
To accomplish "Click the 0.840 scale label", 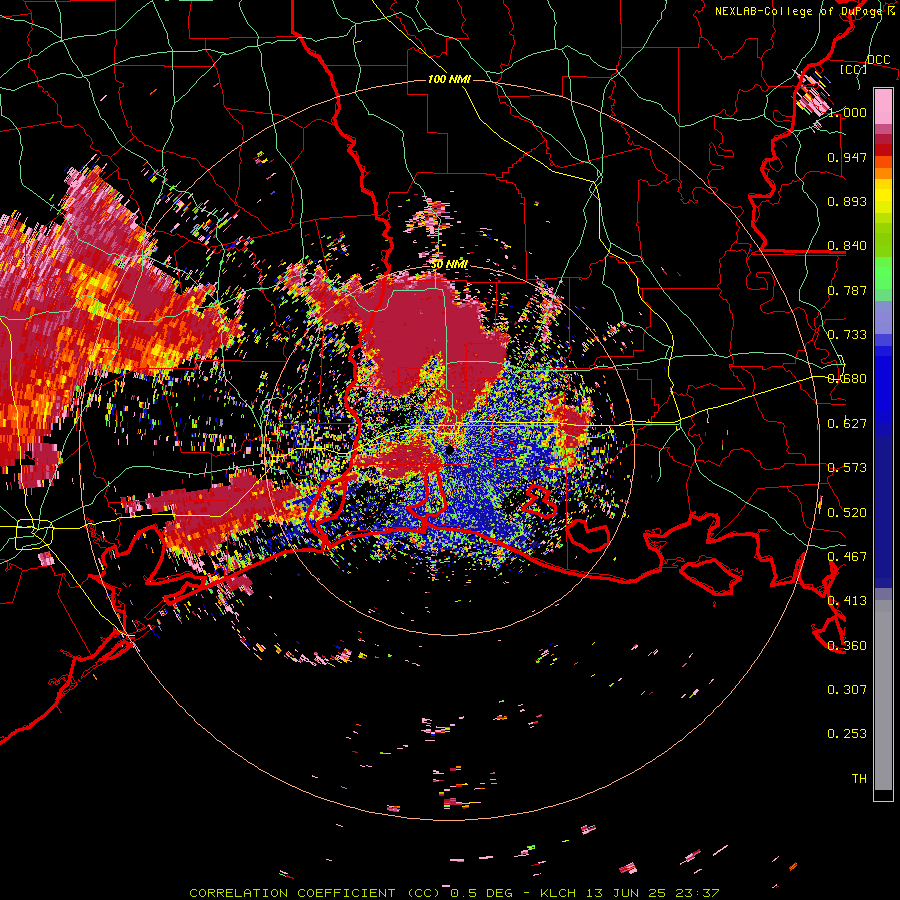I will [x=847, y=246].
